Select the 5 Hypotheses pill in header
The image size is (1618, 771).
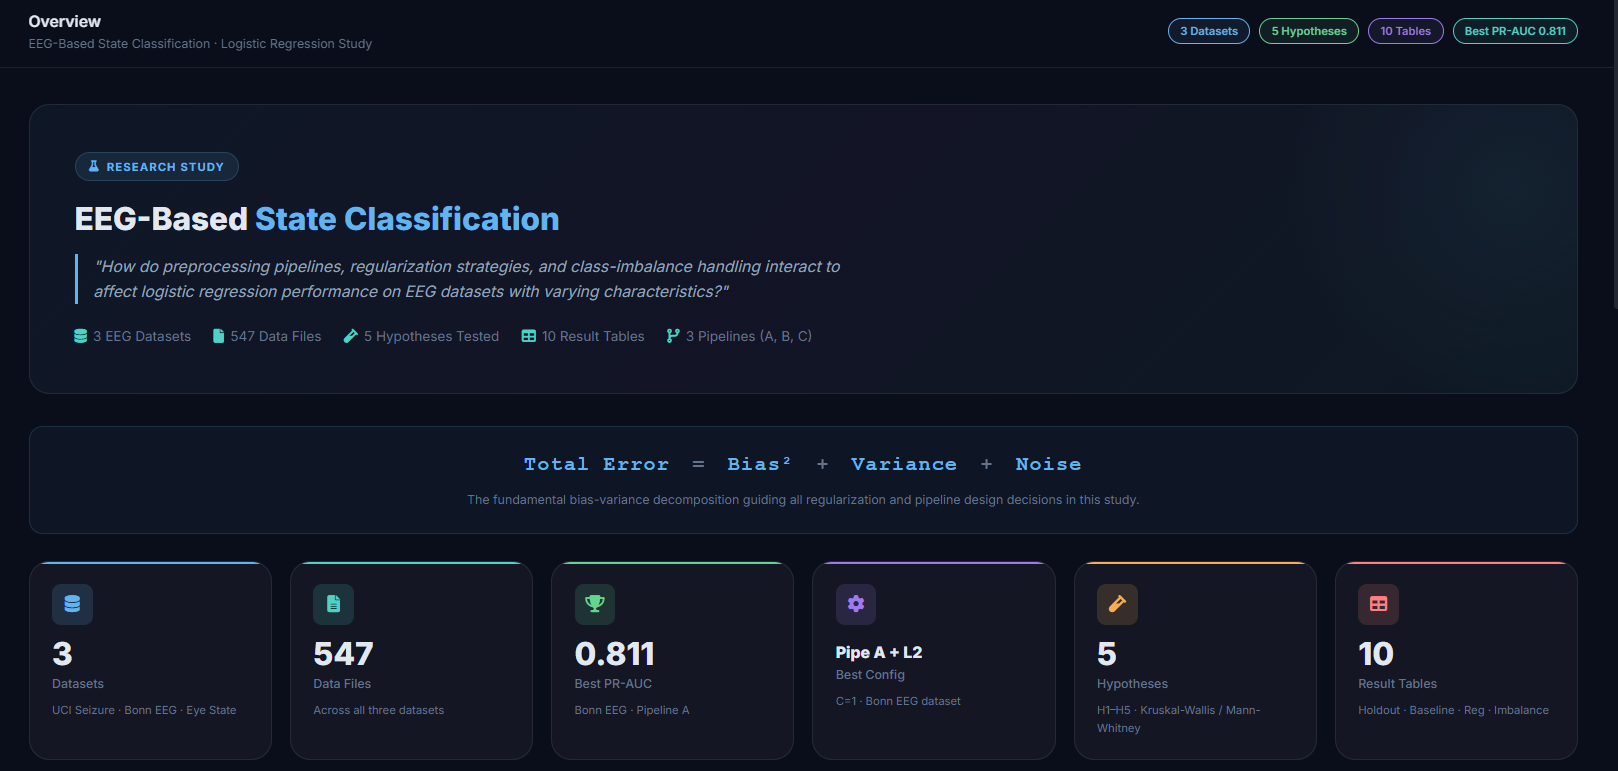(1309, 31)
